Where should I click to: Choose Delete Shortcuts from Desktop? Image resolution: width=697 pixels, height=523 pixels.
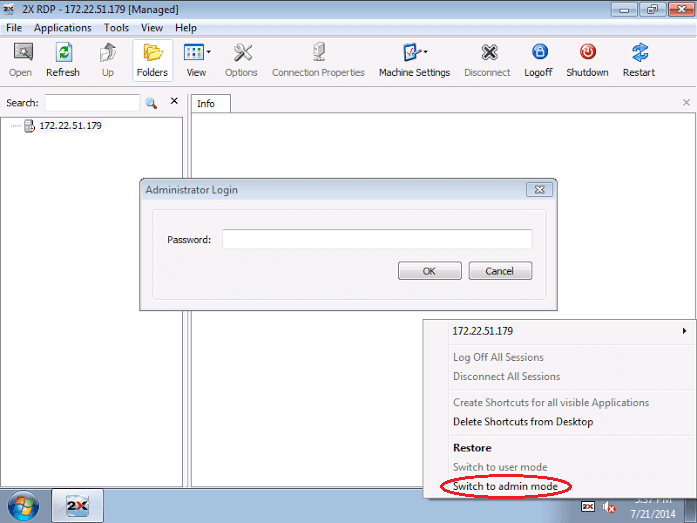(x=523, y=422)
